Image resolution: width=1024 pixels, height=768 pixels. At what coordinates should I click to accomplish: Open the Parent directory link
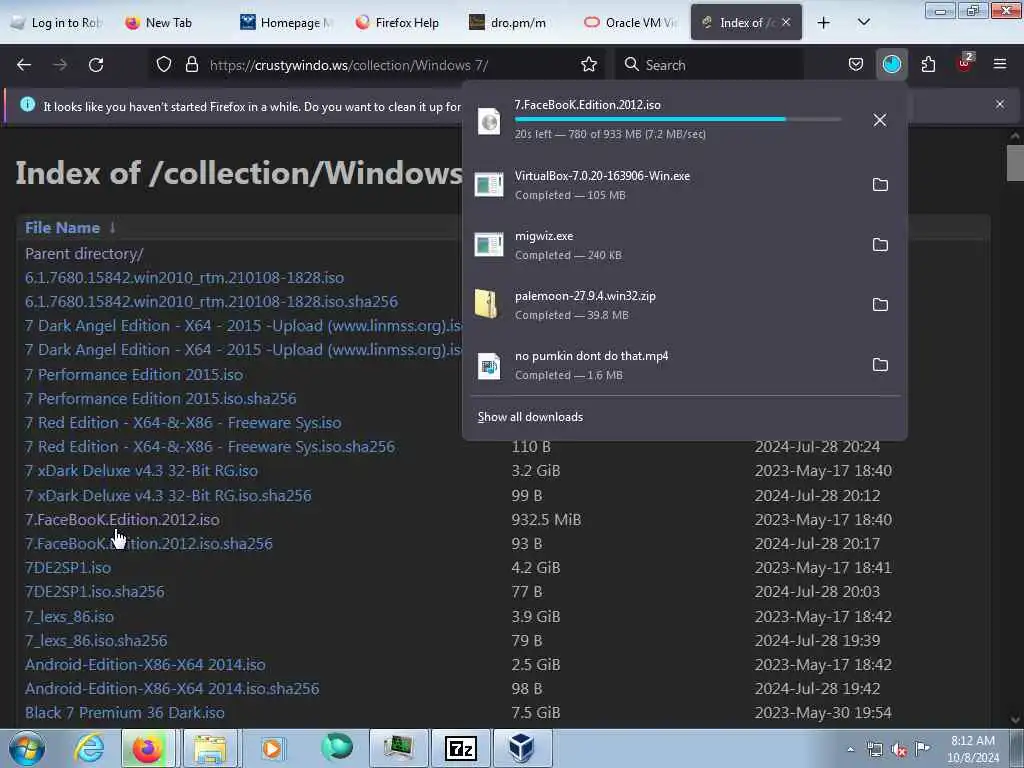pos(84,253)
